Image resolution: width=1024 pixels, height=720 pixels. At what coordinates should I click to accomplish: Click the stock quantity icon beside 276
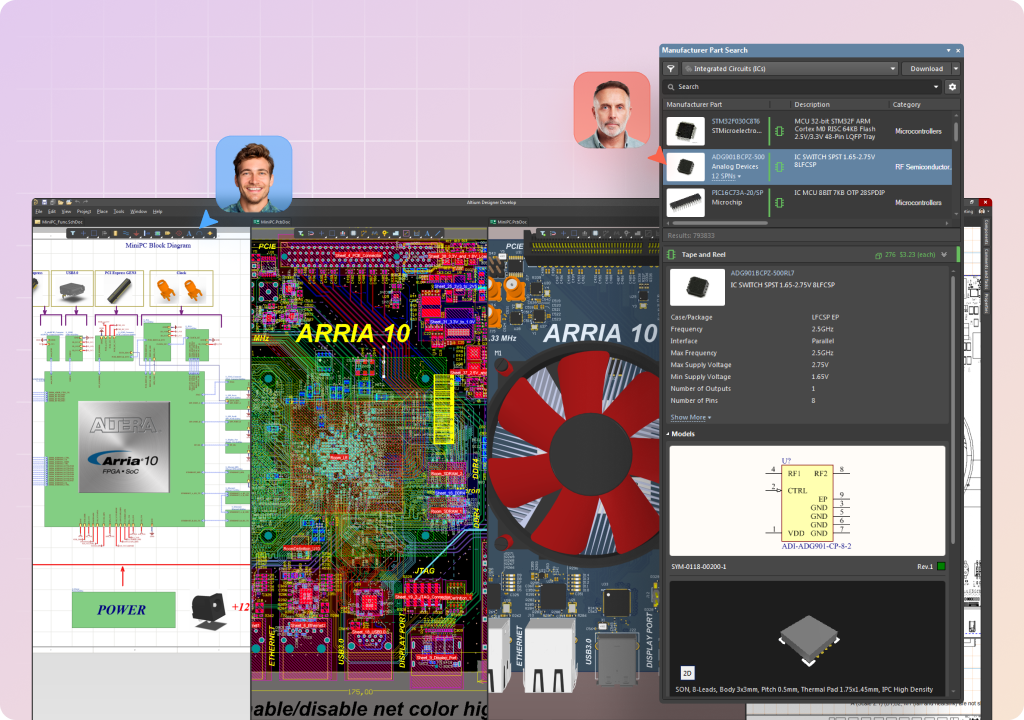tap(878, 256)
